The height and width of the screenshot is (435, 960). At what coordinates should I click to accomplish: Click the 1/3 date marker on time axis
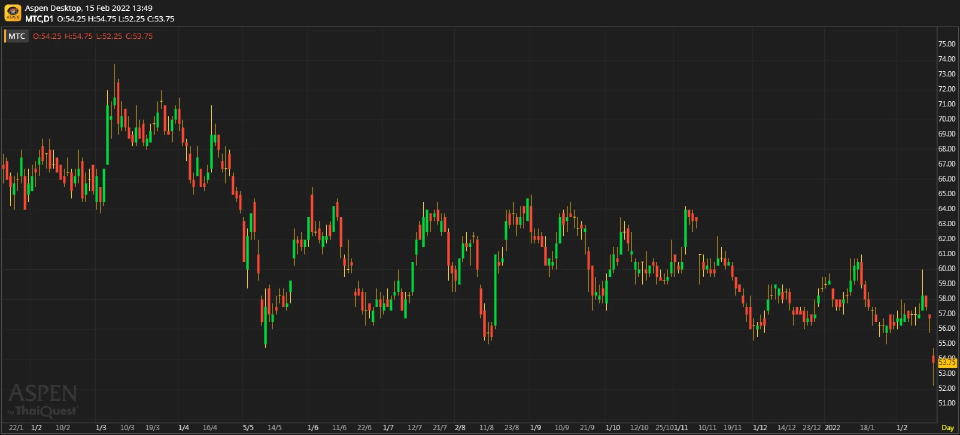101,427
